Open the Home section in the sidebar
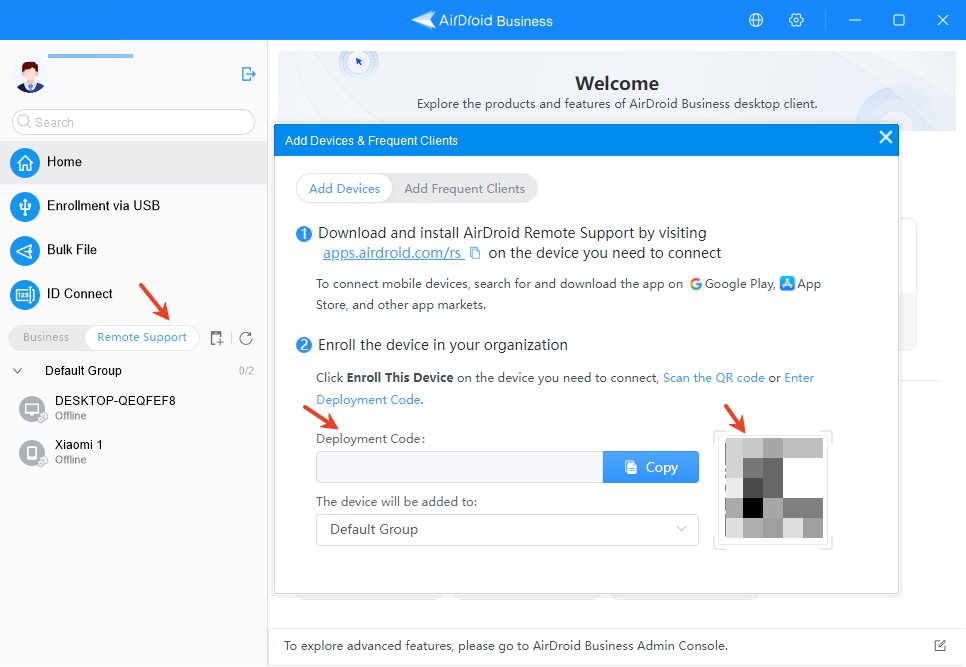966x667 pixels. [x=64, y=162]
